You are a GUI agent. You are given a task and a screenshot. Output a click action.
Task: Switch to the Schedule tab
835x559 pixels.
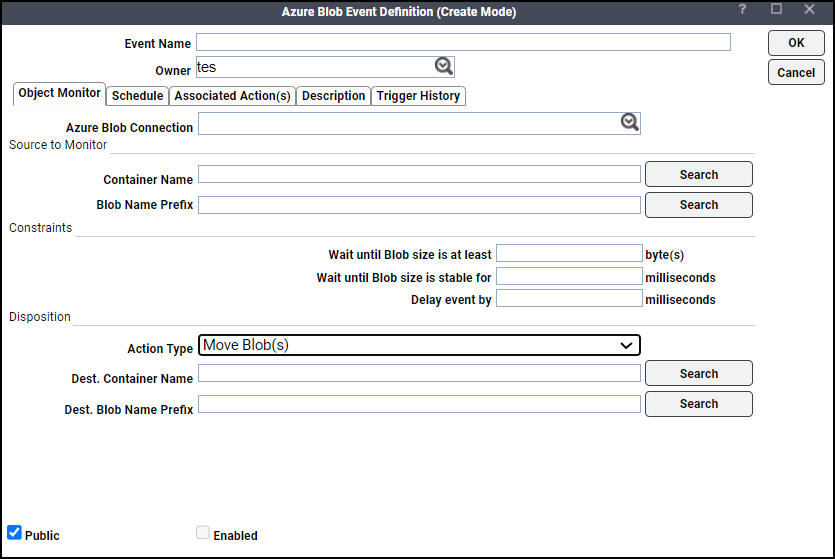137,96
